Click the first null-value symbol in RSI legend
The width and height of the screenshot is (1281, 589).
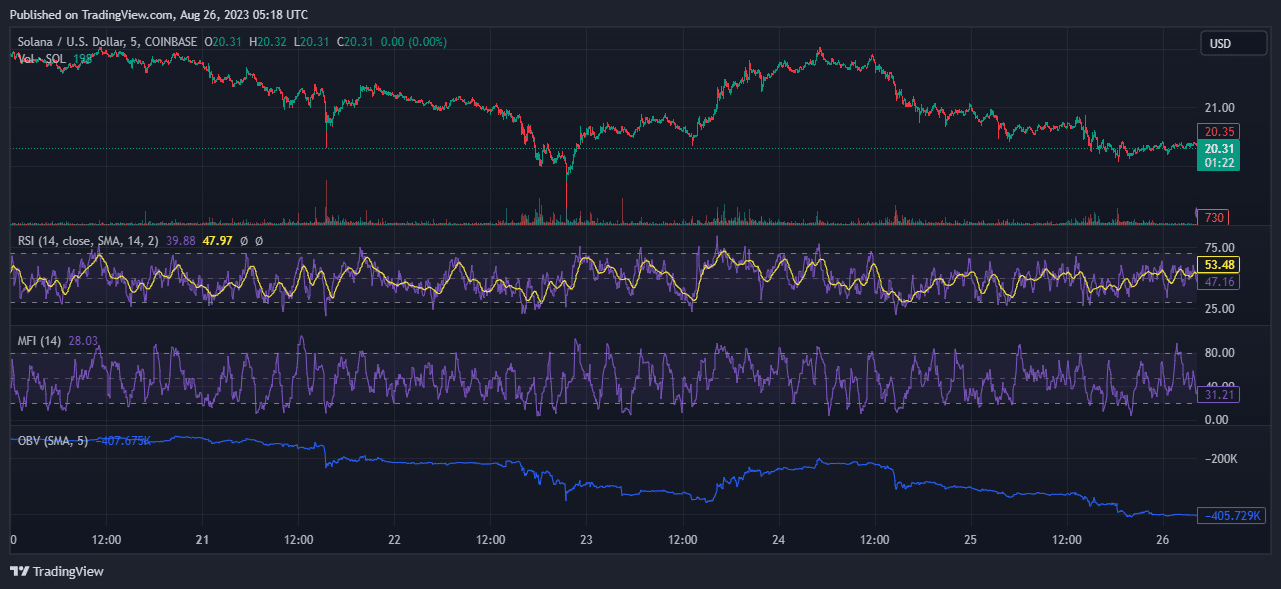[x=245, y=241]
